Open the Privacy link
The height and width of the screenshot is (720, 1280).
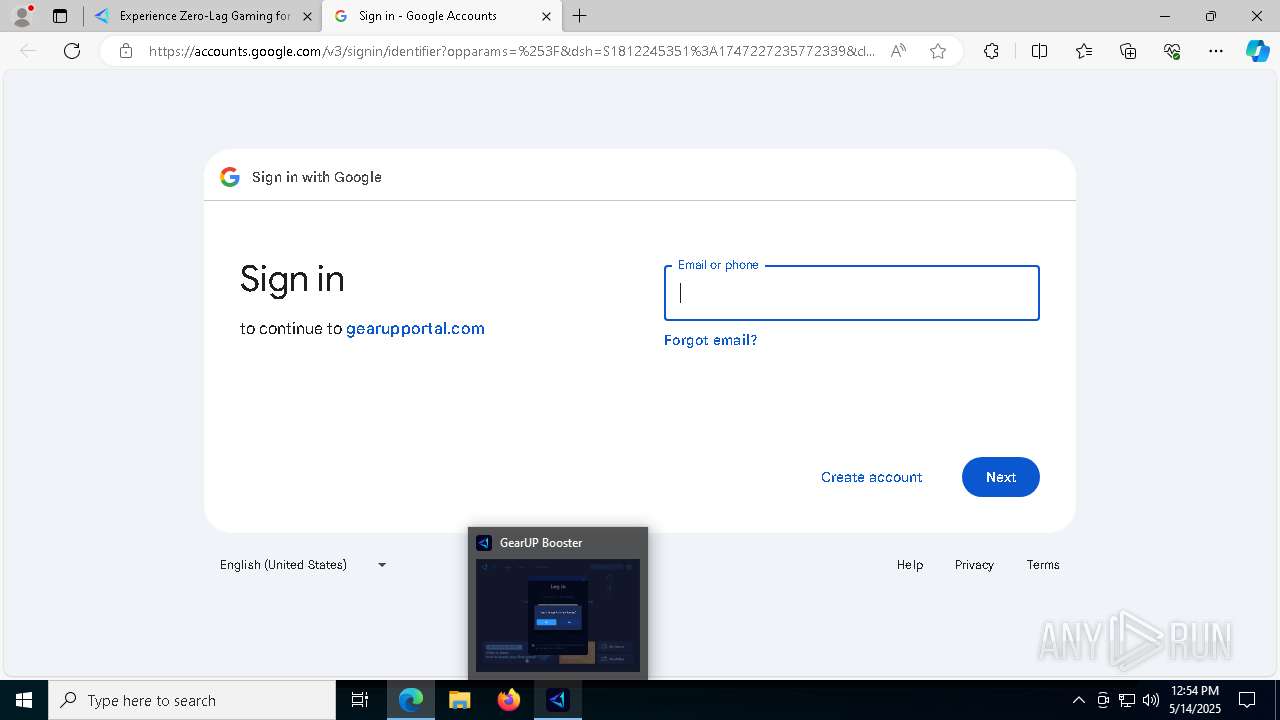point(974,565)
